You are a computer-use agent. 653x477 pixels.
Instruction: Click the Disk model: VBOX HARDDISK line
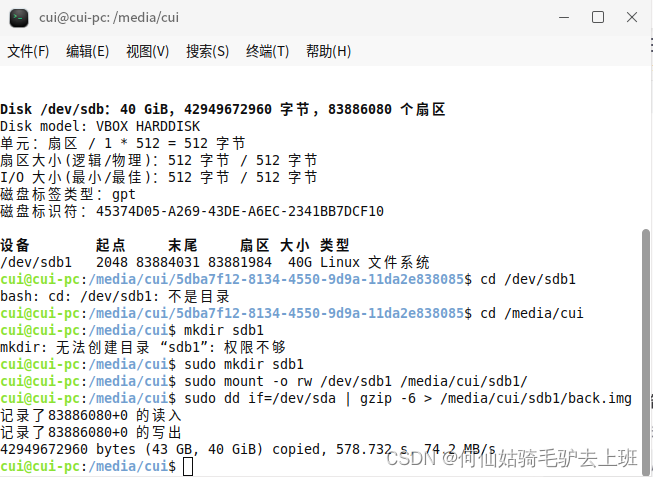100,126
